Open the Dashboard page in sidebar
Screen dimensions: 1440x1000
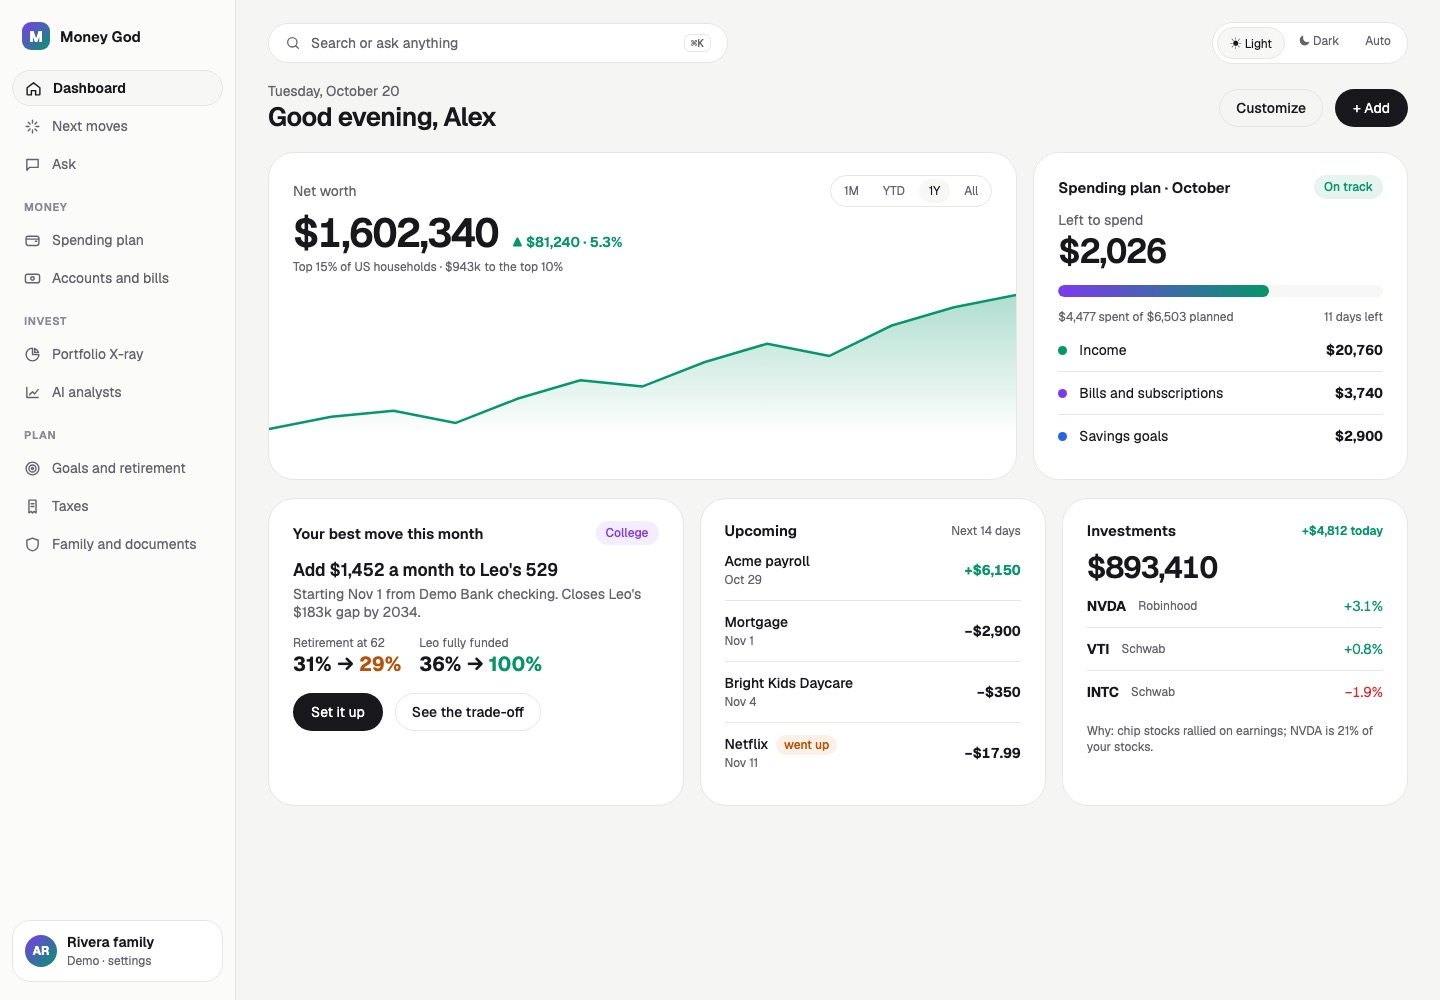[117, 88]
